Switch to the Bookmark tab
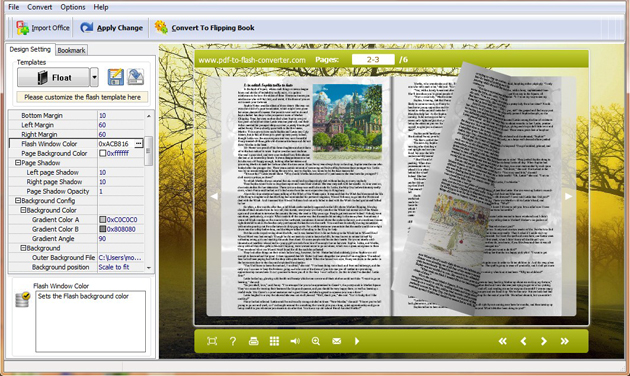Viewport: 630px width, 376px height. [x=71, y=50]
